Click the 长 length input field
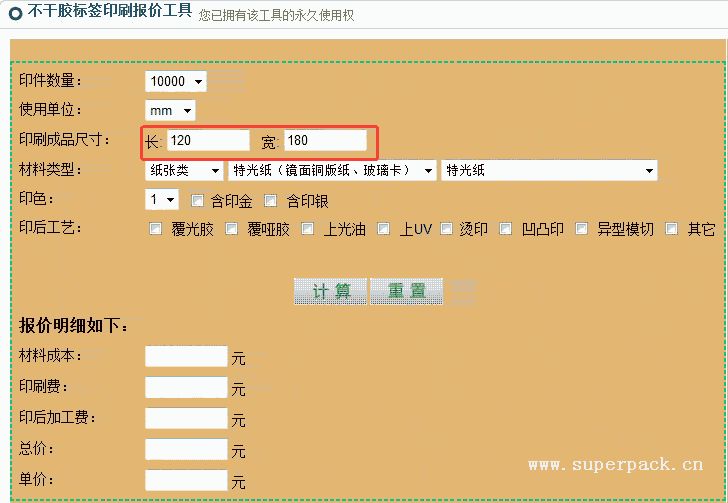Screen dimensions: 728x503 [208, 141]
